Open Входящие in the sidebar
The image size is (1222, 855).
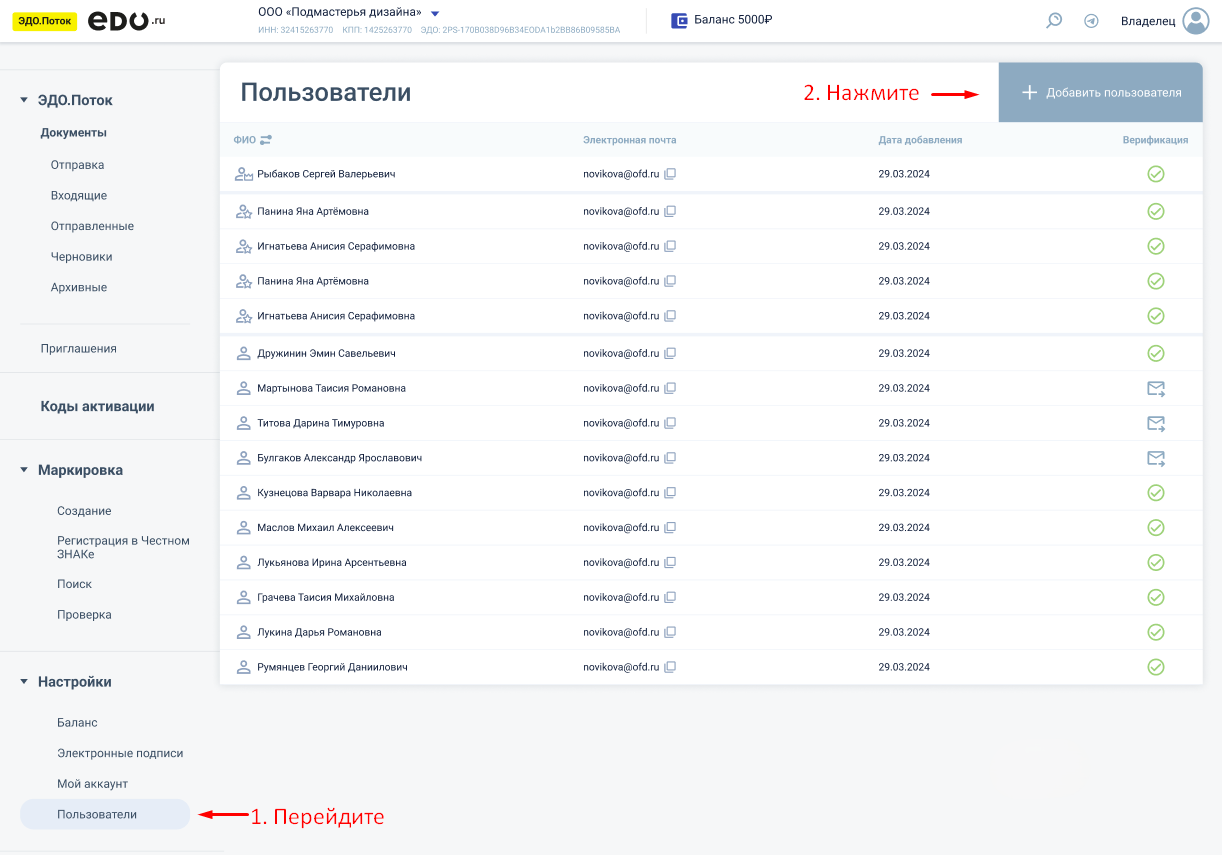[x=79, y=196]
